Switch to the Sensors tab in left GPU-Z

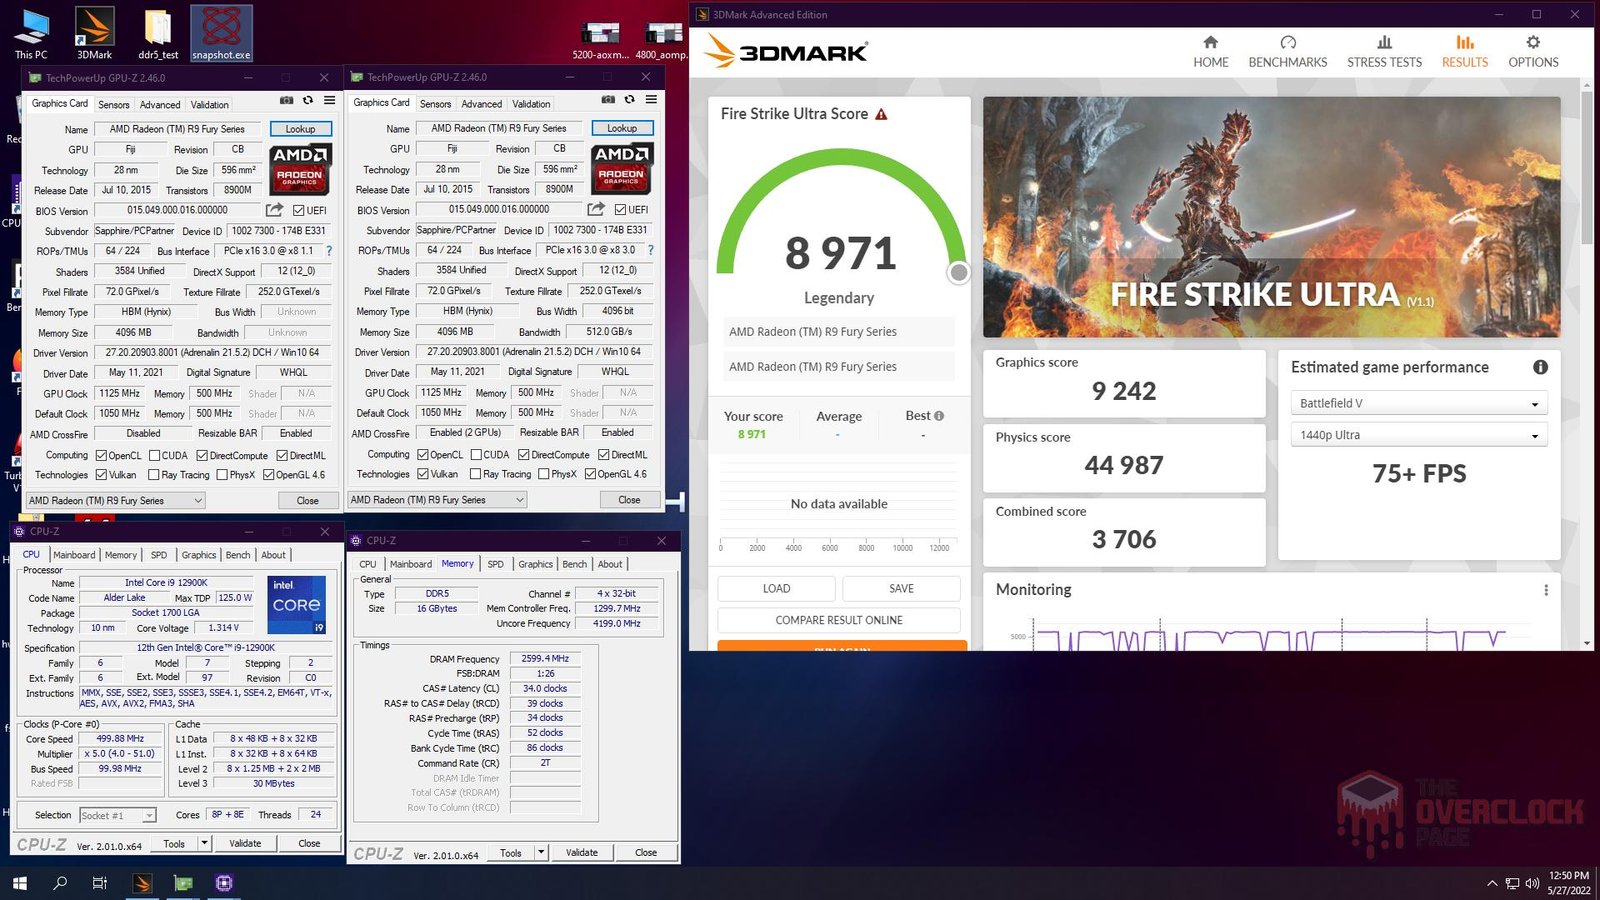point(113,105)
